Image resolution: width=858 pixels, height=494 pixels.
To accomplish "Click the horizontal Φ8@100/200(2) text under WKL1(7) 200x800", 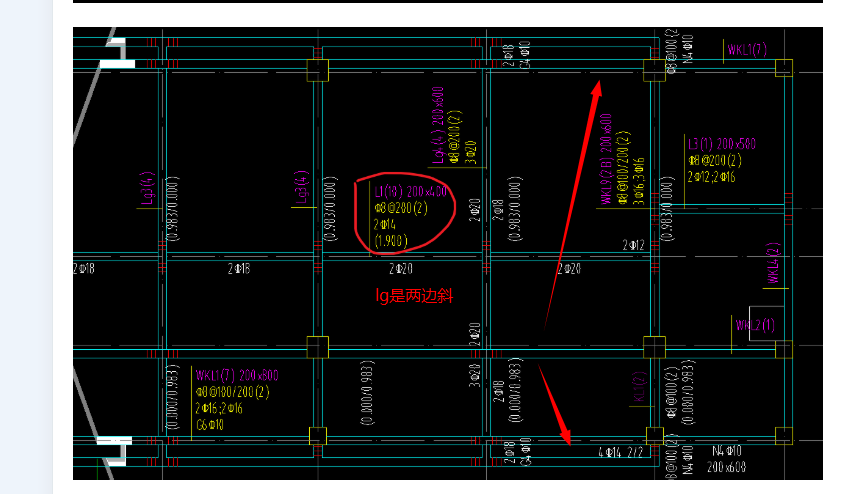I will tap(233, 392).
